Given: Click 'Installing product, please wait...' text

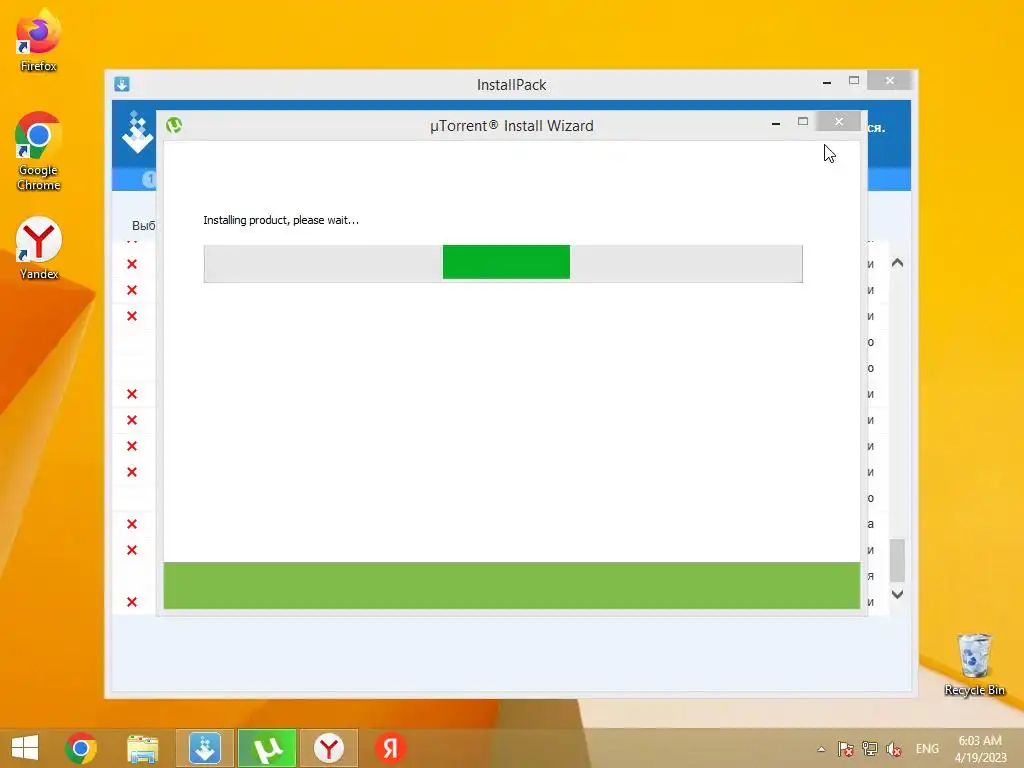Looking at the screenshot, I should 281,220.
